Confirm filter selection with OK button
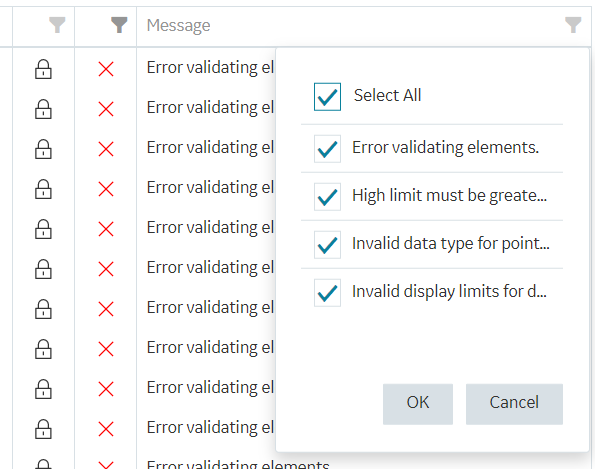Image resolution: width=595 pixels, height=469 pixels. 418,404
